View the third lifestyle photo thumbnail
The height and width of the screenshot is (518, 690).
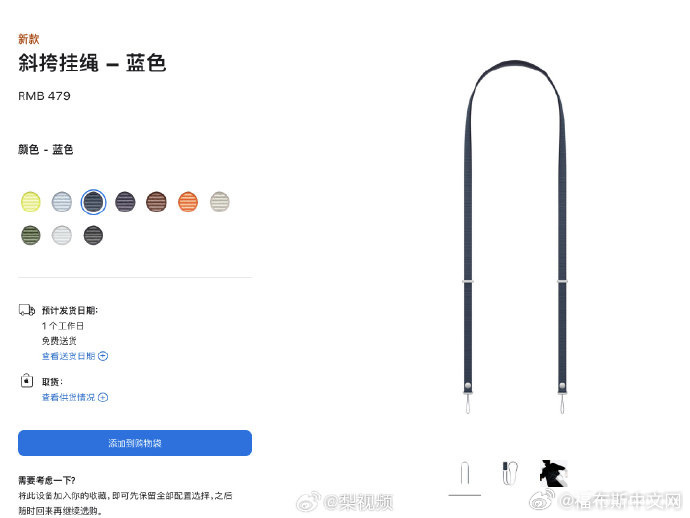tap(553, 473)
